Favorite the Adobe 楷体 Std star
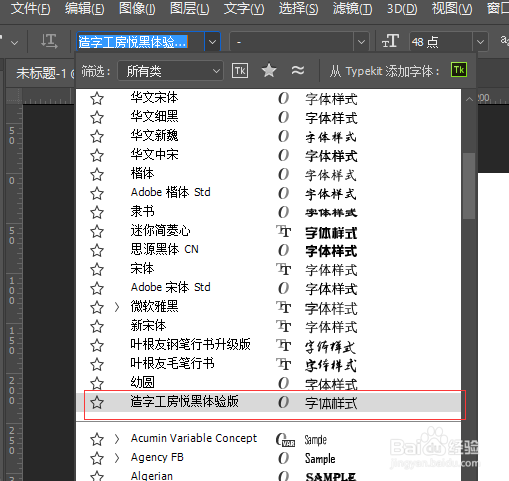Image resolution: width=509 pixels, height=481 pixels. (x=97, y=193)
